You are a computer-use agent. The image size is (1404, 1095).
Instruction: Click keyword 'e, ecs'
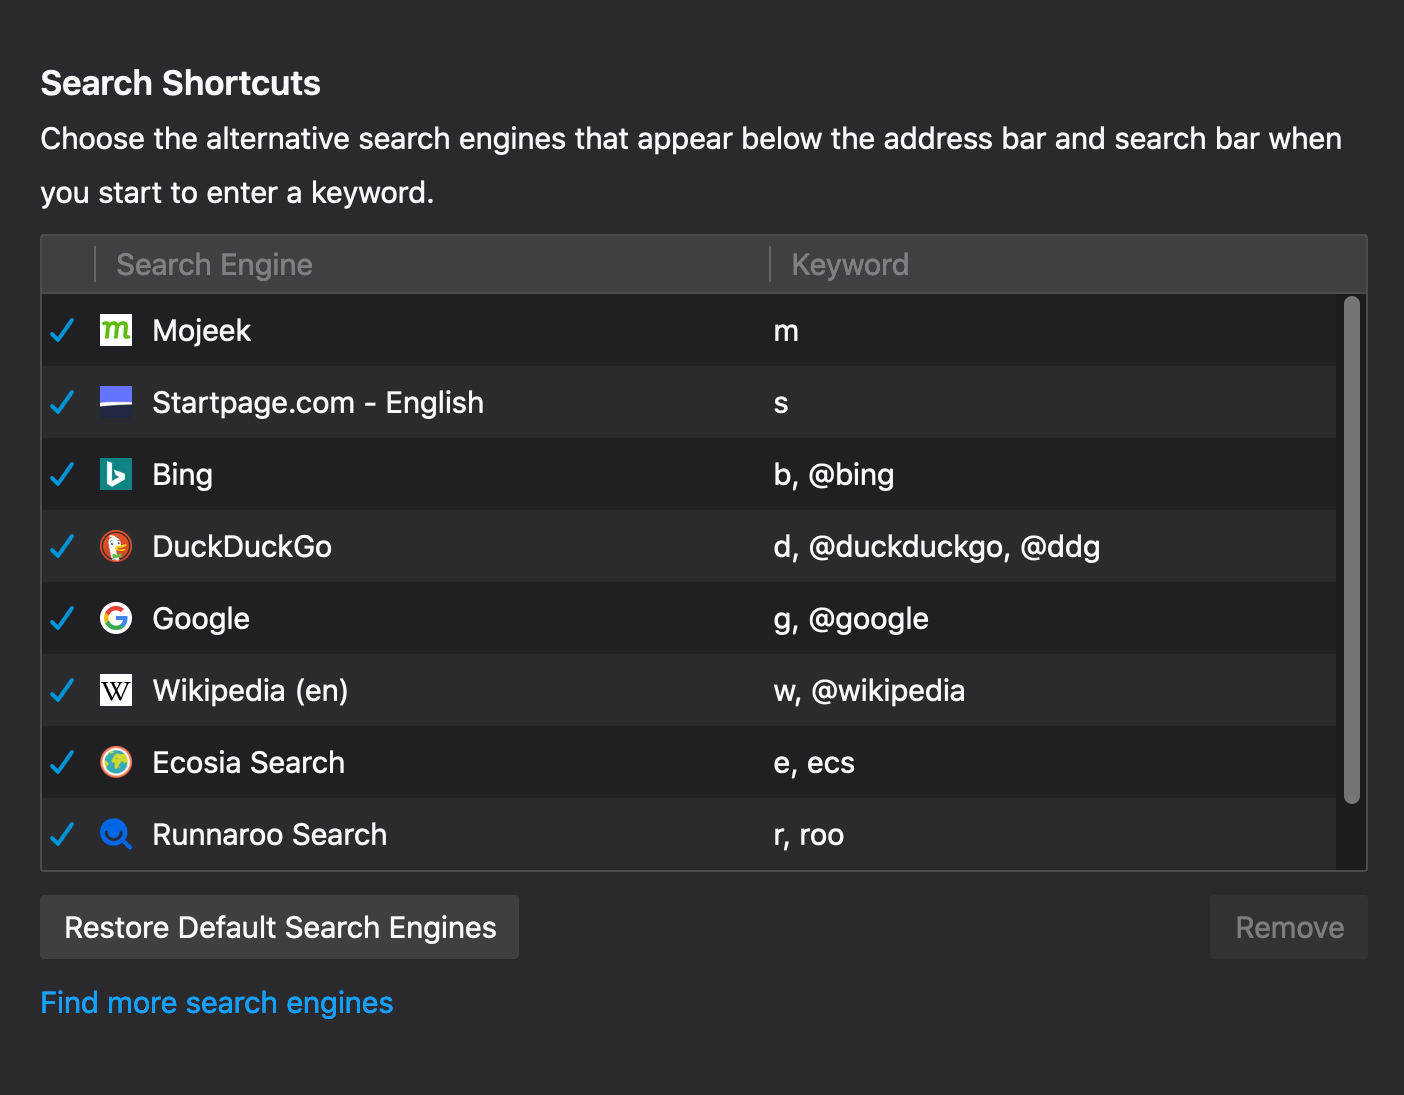[814, 763]
